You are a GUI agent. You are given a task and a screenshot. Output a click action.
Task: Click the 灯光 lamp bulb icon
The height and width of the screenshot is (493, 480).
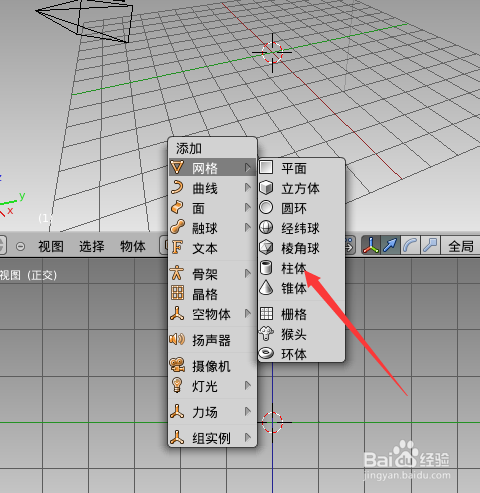pyautogui.click(x=177, y=385)
